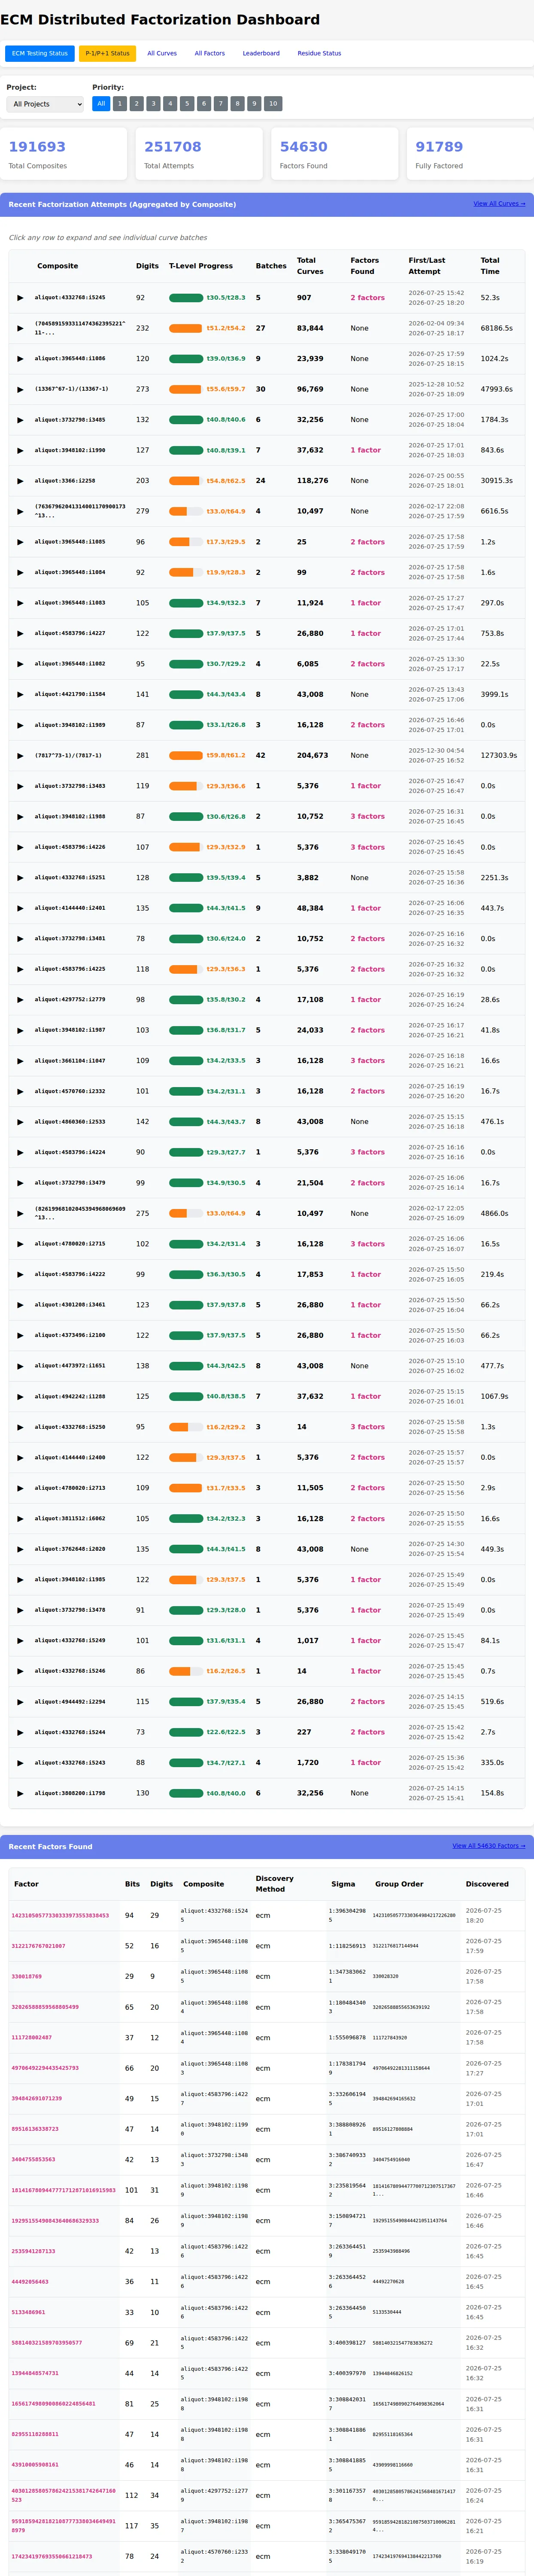Open the ECM Testing Status tab
534x2576 pixels.
click(40, 53)
